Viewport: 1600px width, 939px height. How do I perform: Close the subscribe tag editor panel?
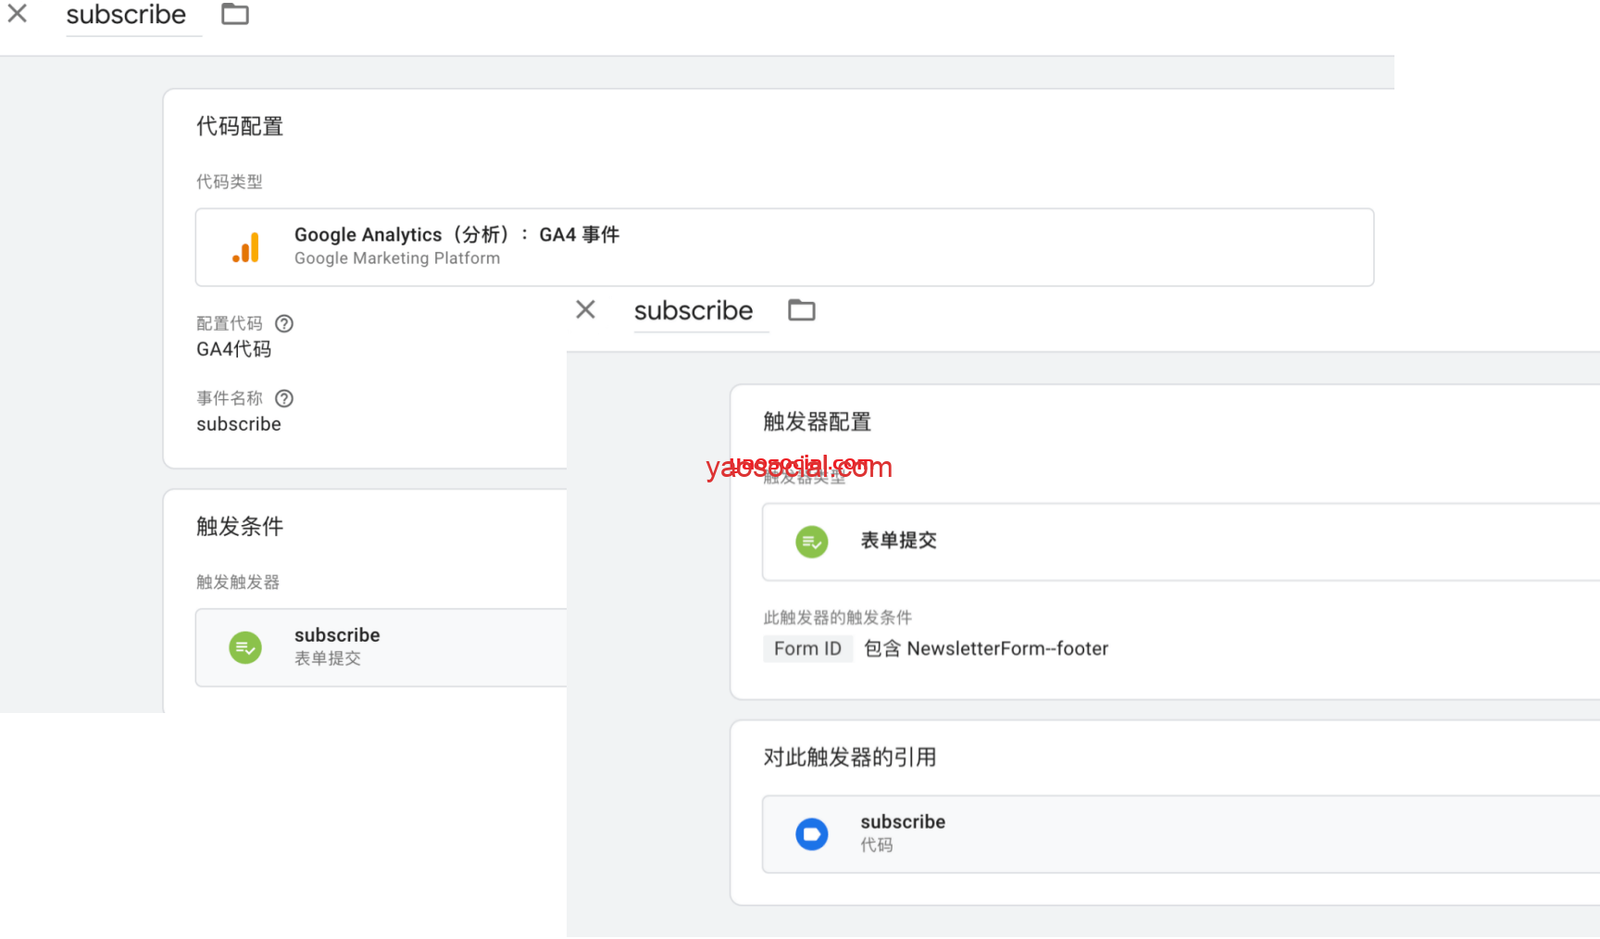[x=17, y=14]
